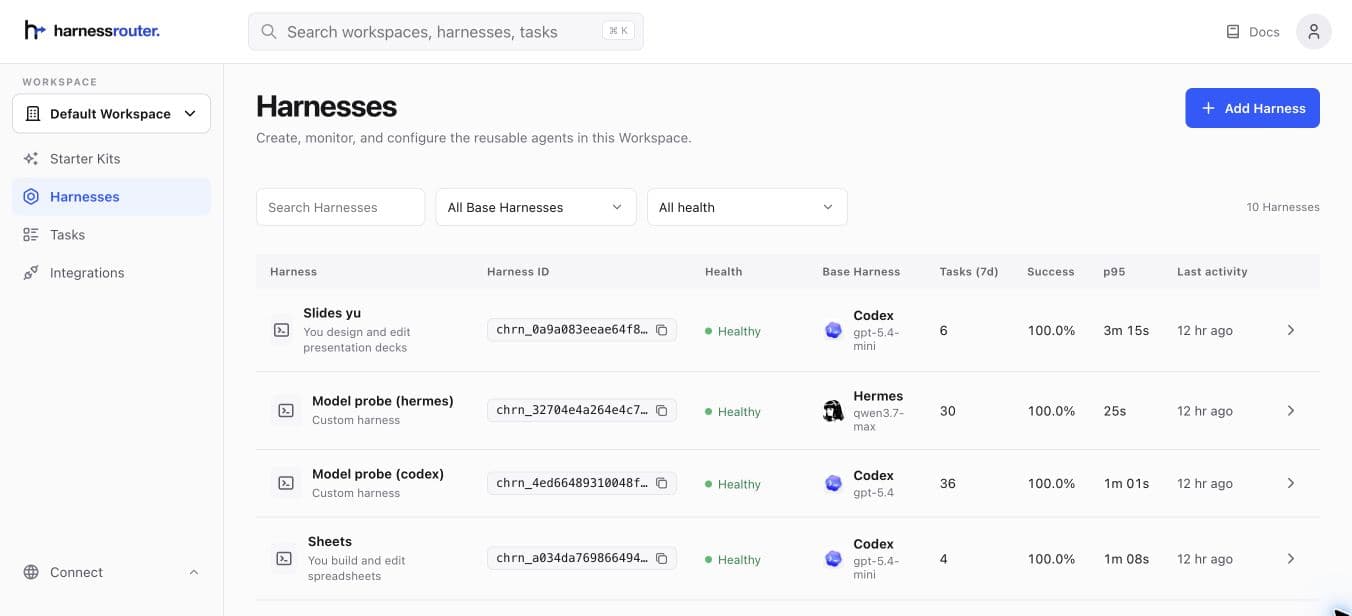Click the chrn_32704e4a264e4c7 ID text

click(572, 410)
